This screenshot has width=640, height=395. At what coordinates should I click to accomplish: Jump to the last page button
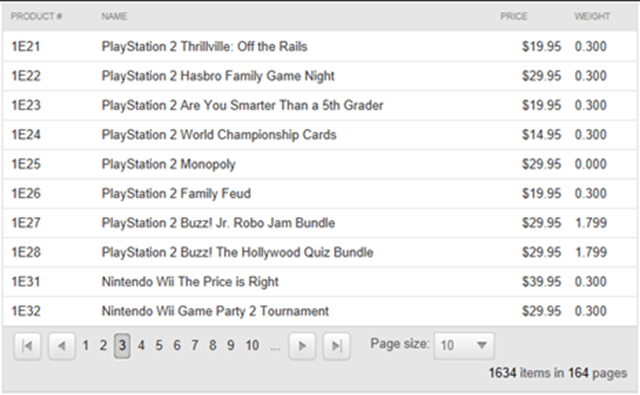[336, 346]
